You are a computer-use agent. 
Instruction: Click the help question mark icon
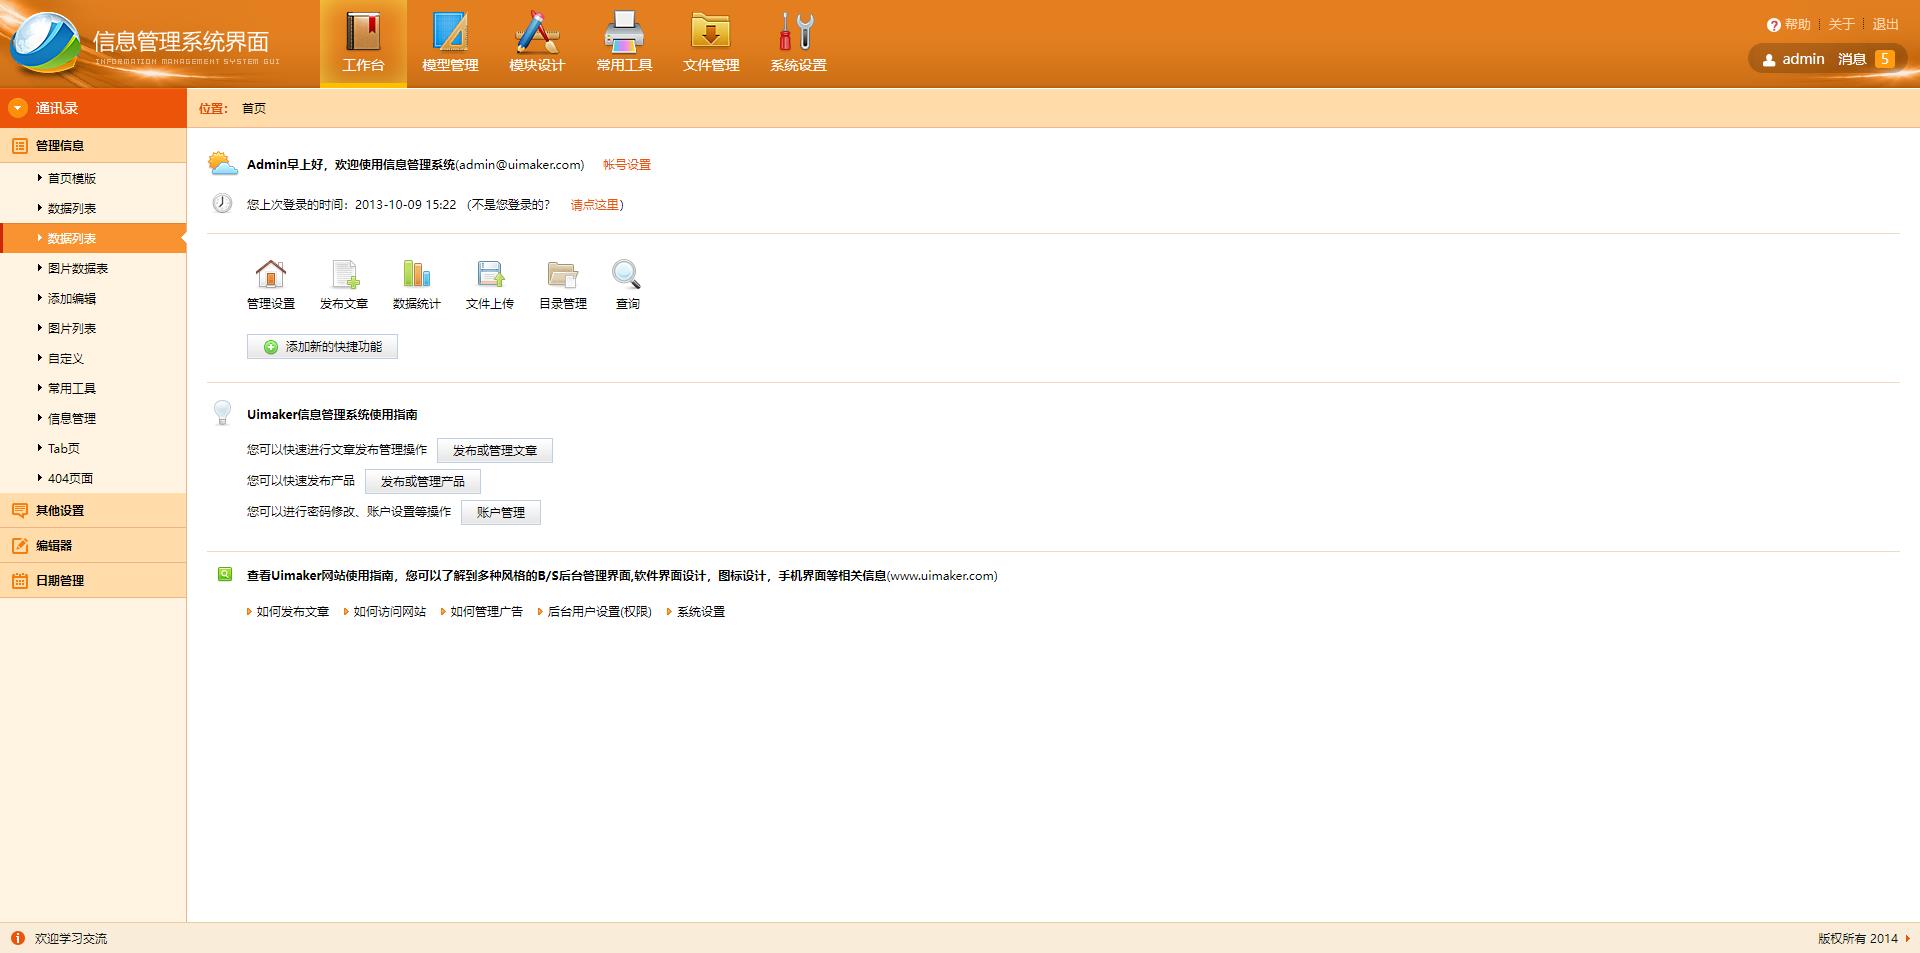tap(1774, 25)
